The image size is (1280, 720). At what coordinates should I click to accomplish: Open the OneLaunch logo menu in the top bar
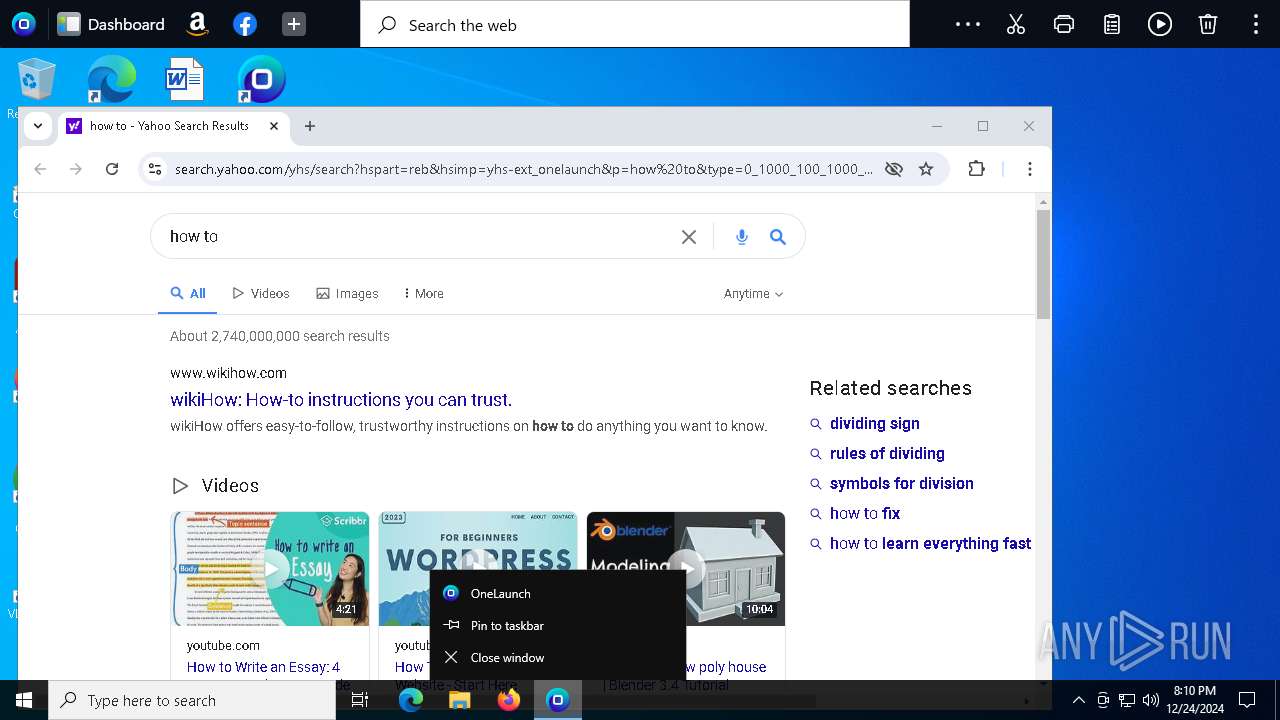tap(23, 24)
